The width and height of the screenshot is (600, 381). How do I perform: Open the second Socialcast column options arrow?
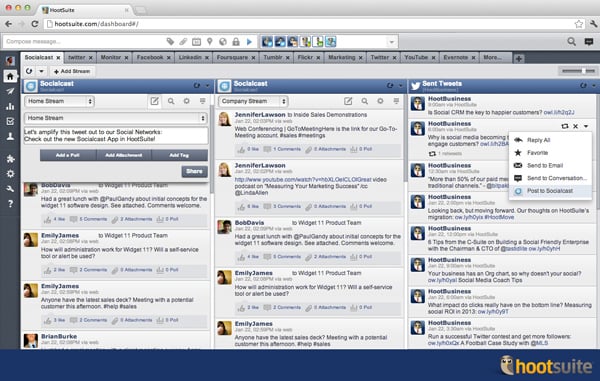pyautogui.click(x=401, y=86)
